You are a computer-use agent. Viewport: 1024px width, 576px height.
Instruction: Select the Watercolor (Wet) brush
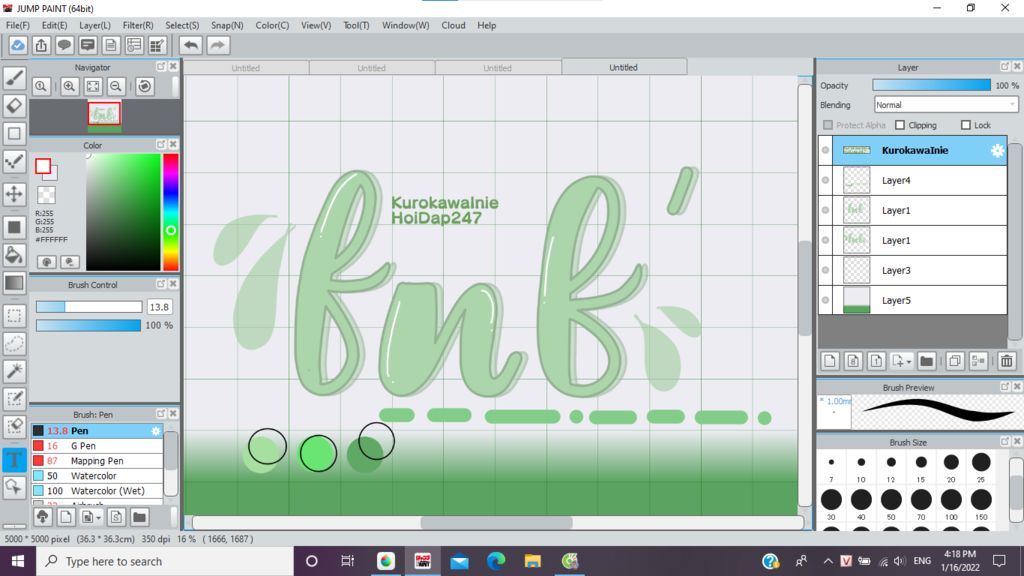[97, 491]
